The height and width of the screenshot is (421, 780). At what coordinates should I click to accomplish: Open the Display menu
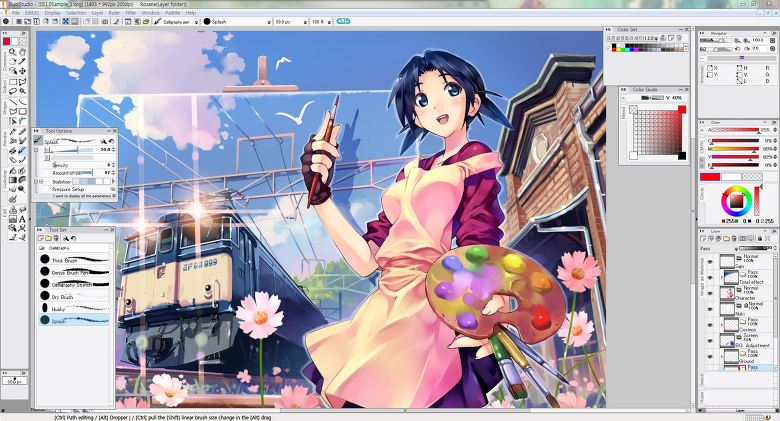(x=52, y=12)
